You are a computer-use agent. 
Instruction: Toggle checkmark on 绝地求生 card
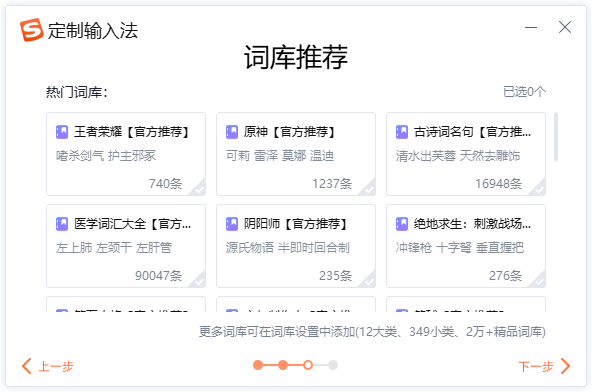tap(538, 281)
